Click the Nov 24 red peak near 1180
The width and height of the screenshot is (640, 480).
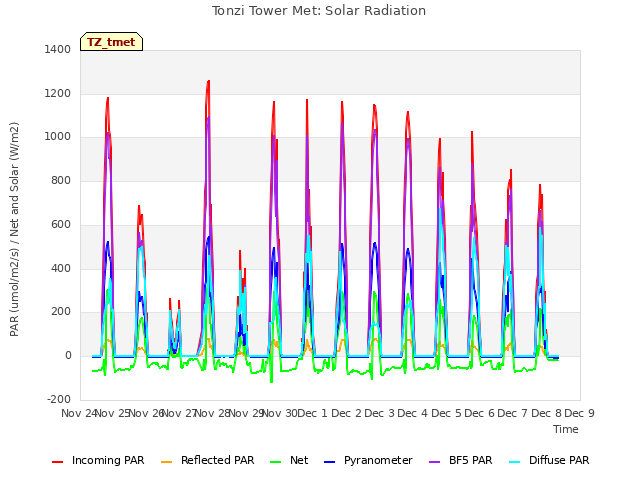108,98
